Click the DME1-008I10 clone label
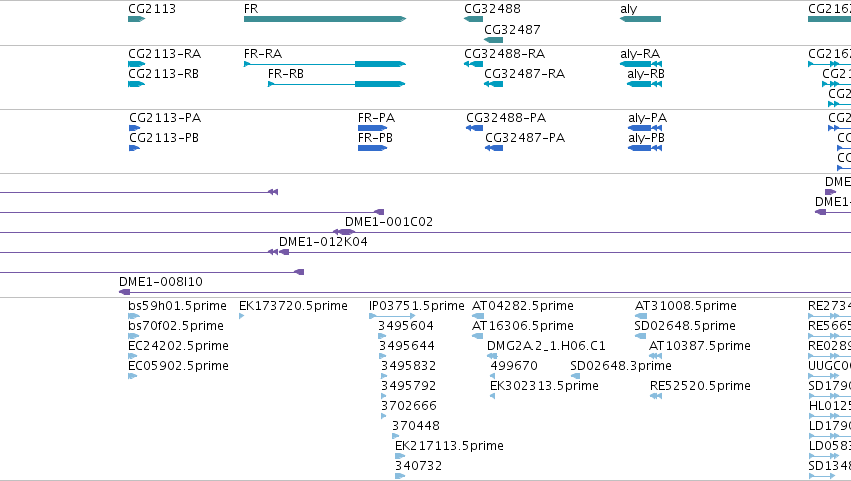 (161, 282)
